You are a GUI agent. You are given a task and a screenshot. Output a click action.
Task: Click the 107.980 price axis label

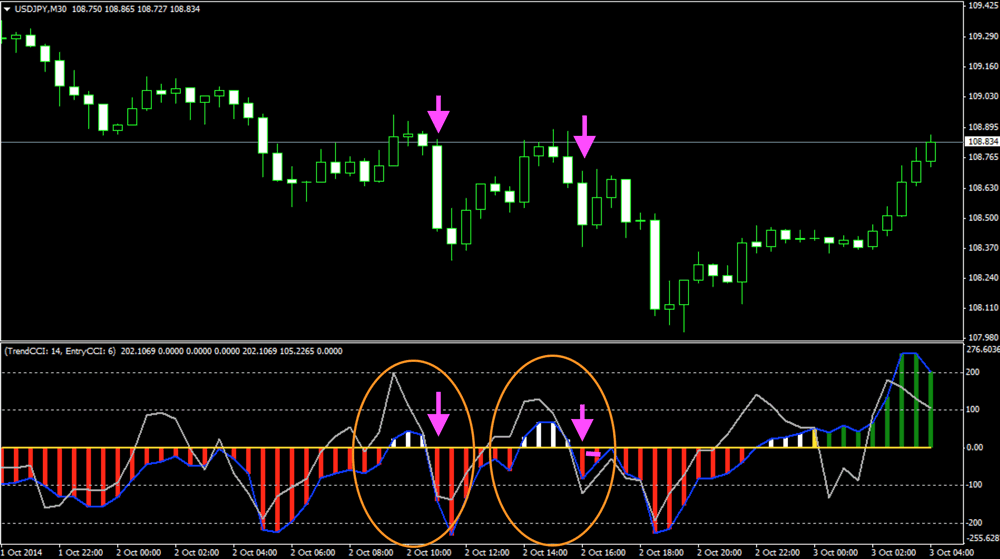(x=983, y=338)
